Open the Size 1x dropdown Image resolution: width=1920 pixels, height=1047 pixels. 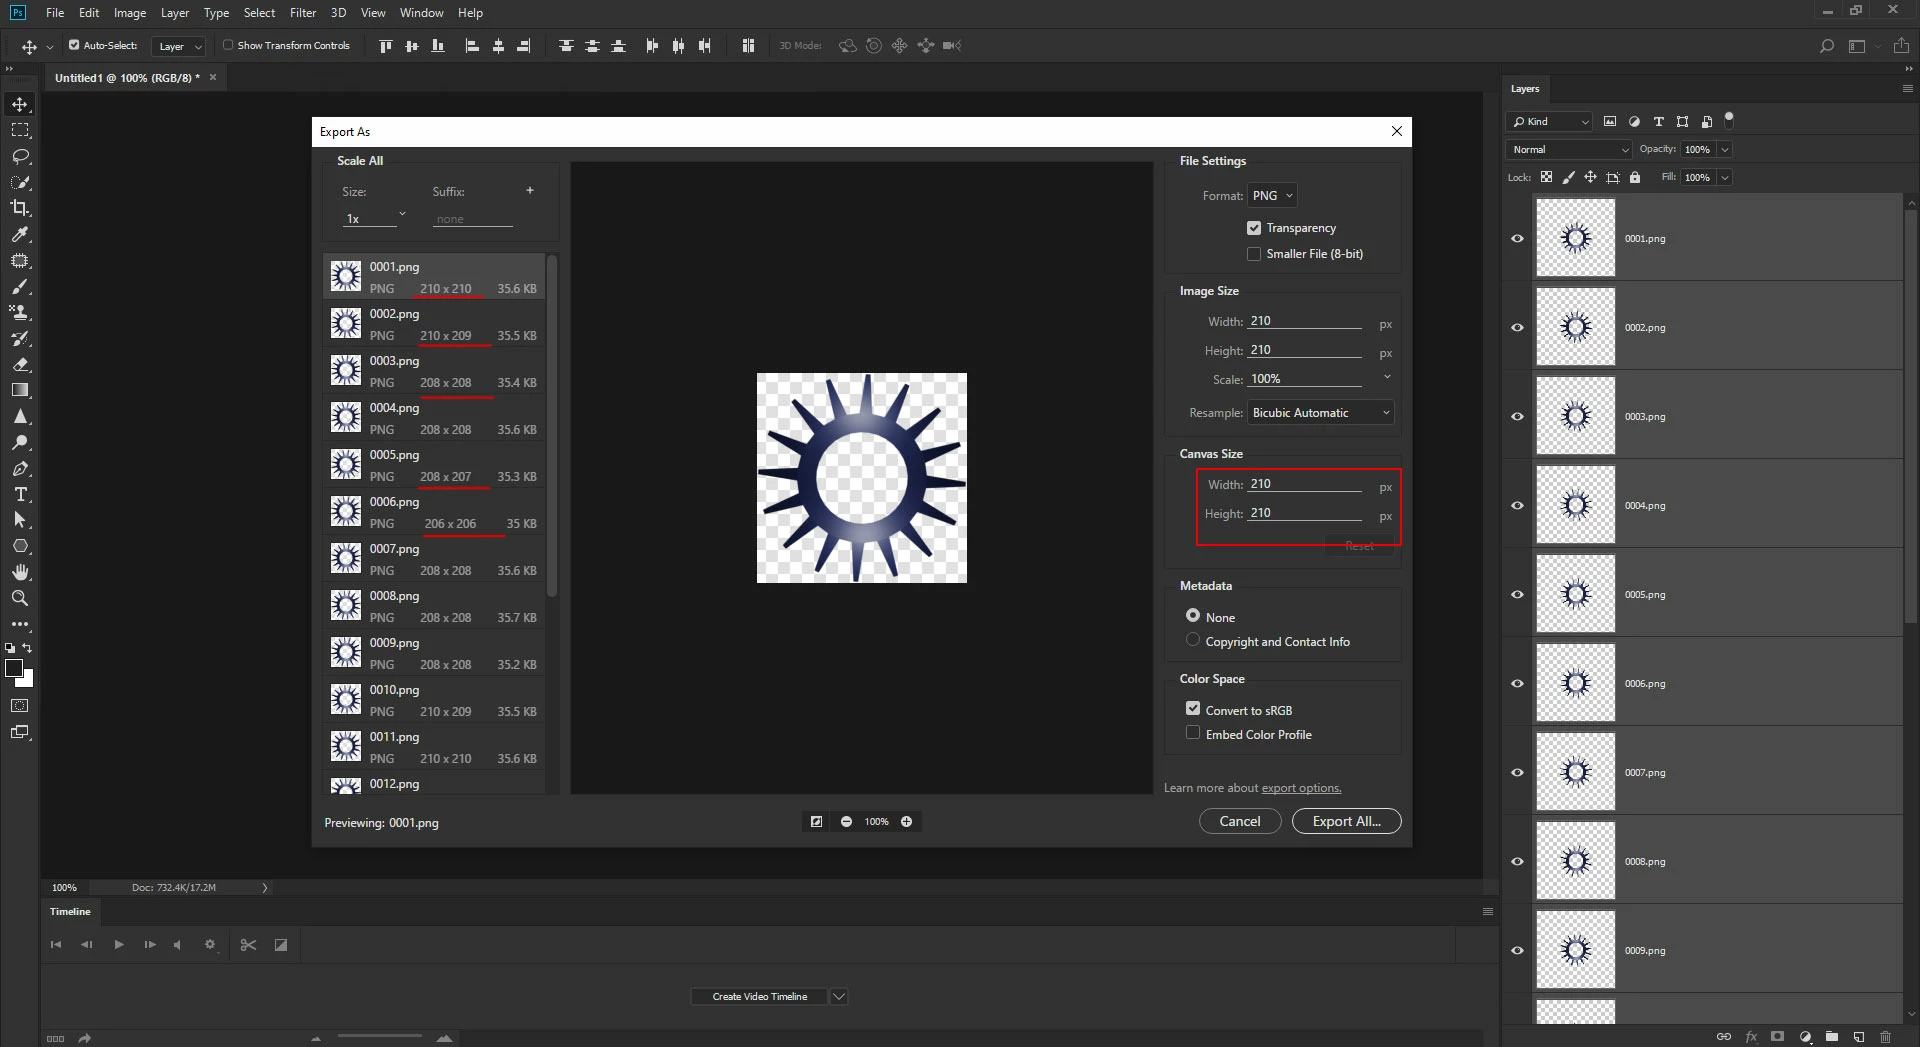pos(375,217)
